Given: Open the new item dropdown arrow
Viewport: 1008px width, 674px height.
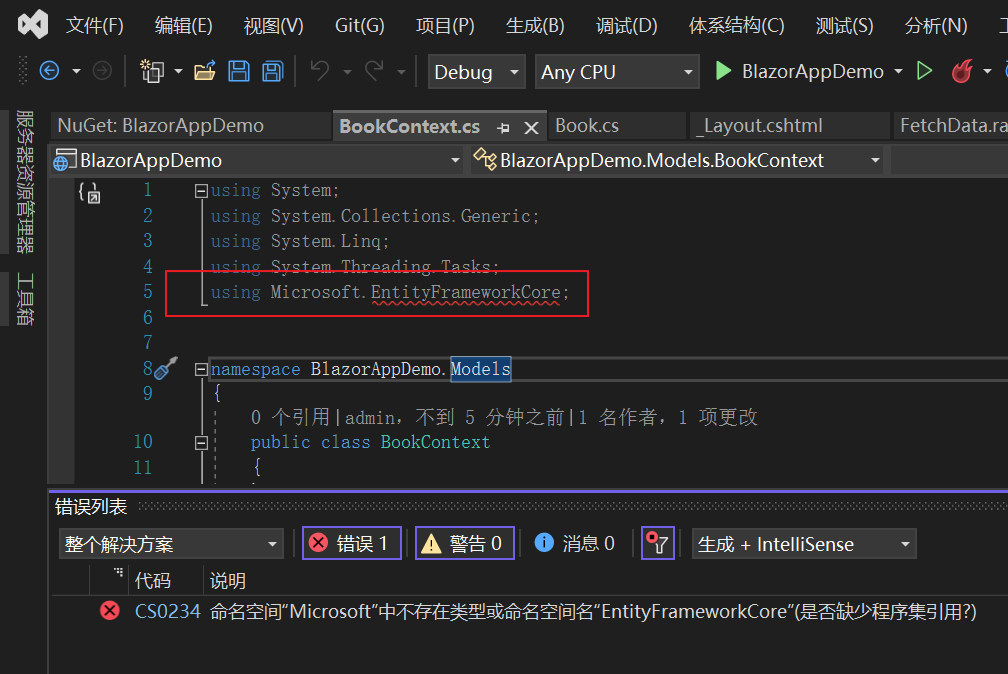Looking at the screenshot, I should [178, 71].
